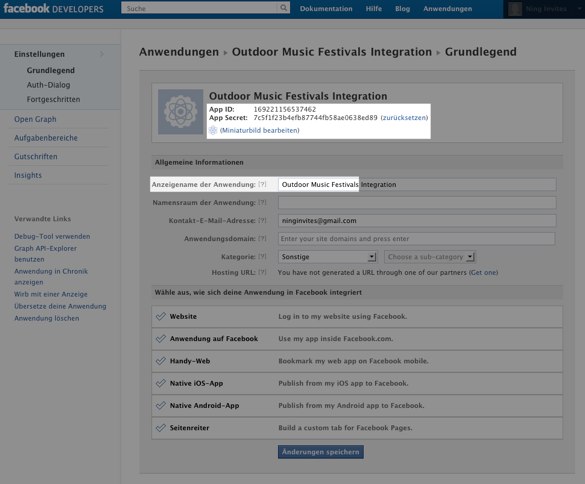The height and width of the screenshot is (484, 585).
Task: Toggle the Seitenreiter checkmark
Action: pyautogui.click(x=161, y=428)
